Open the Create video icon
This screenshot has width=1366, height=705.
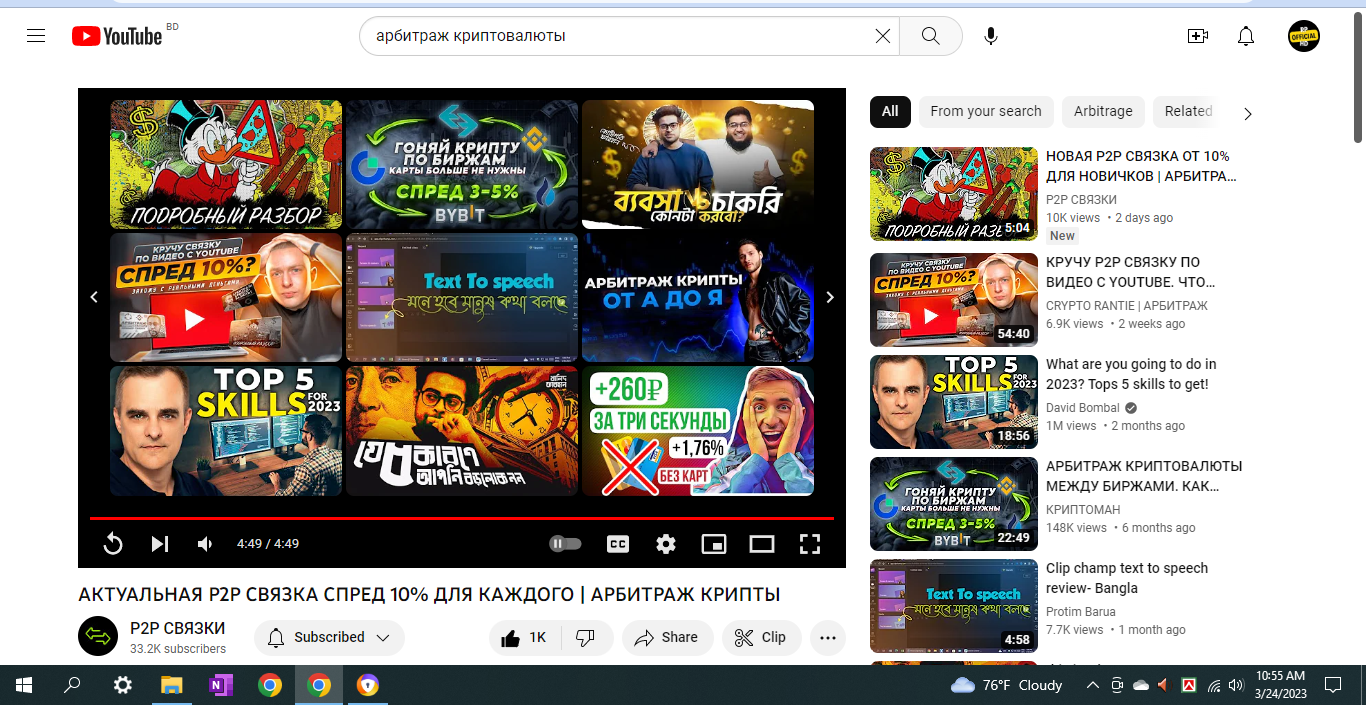[1197, 36]
